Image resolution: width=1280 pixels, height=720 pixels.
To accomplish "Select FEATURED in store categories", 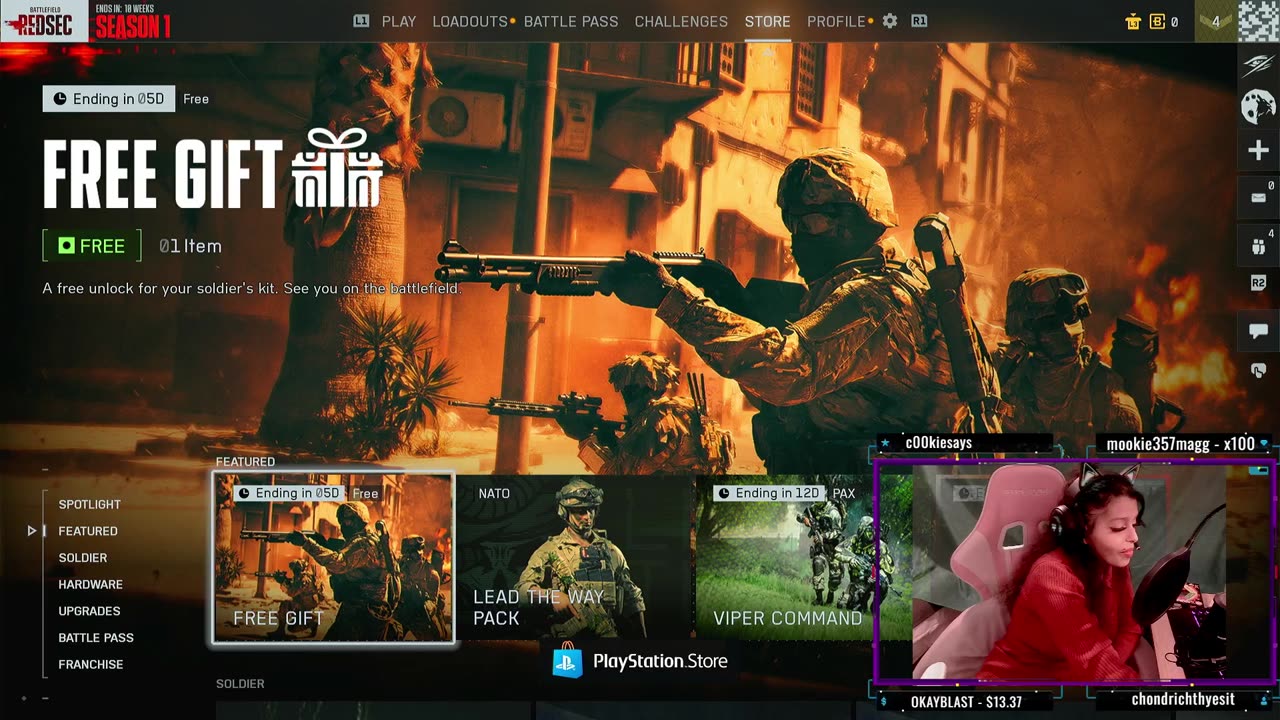I will coord(88,531).
